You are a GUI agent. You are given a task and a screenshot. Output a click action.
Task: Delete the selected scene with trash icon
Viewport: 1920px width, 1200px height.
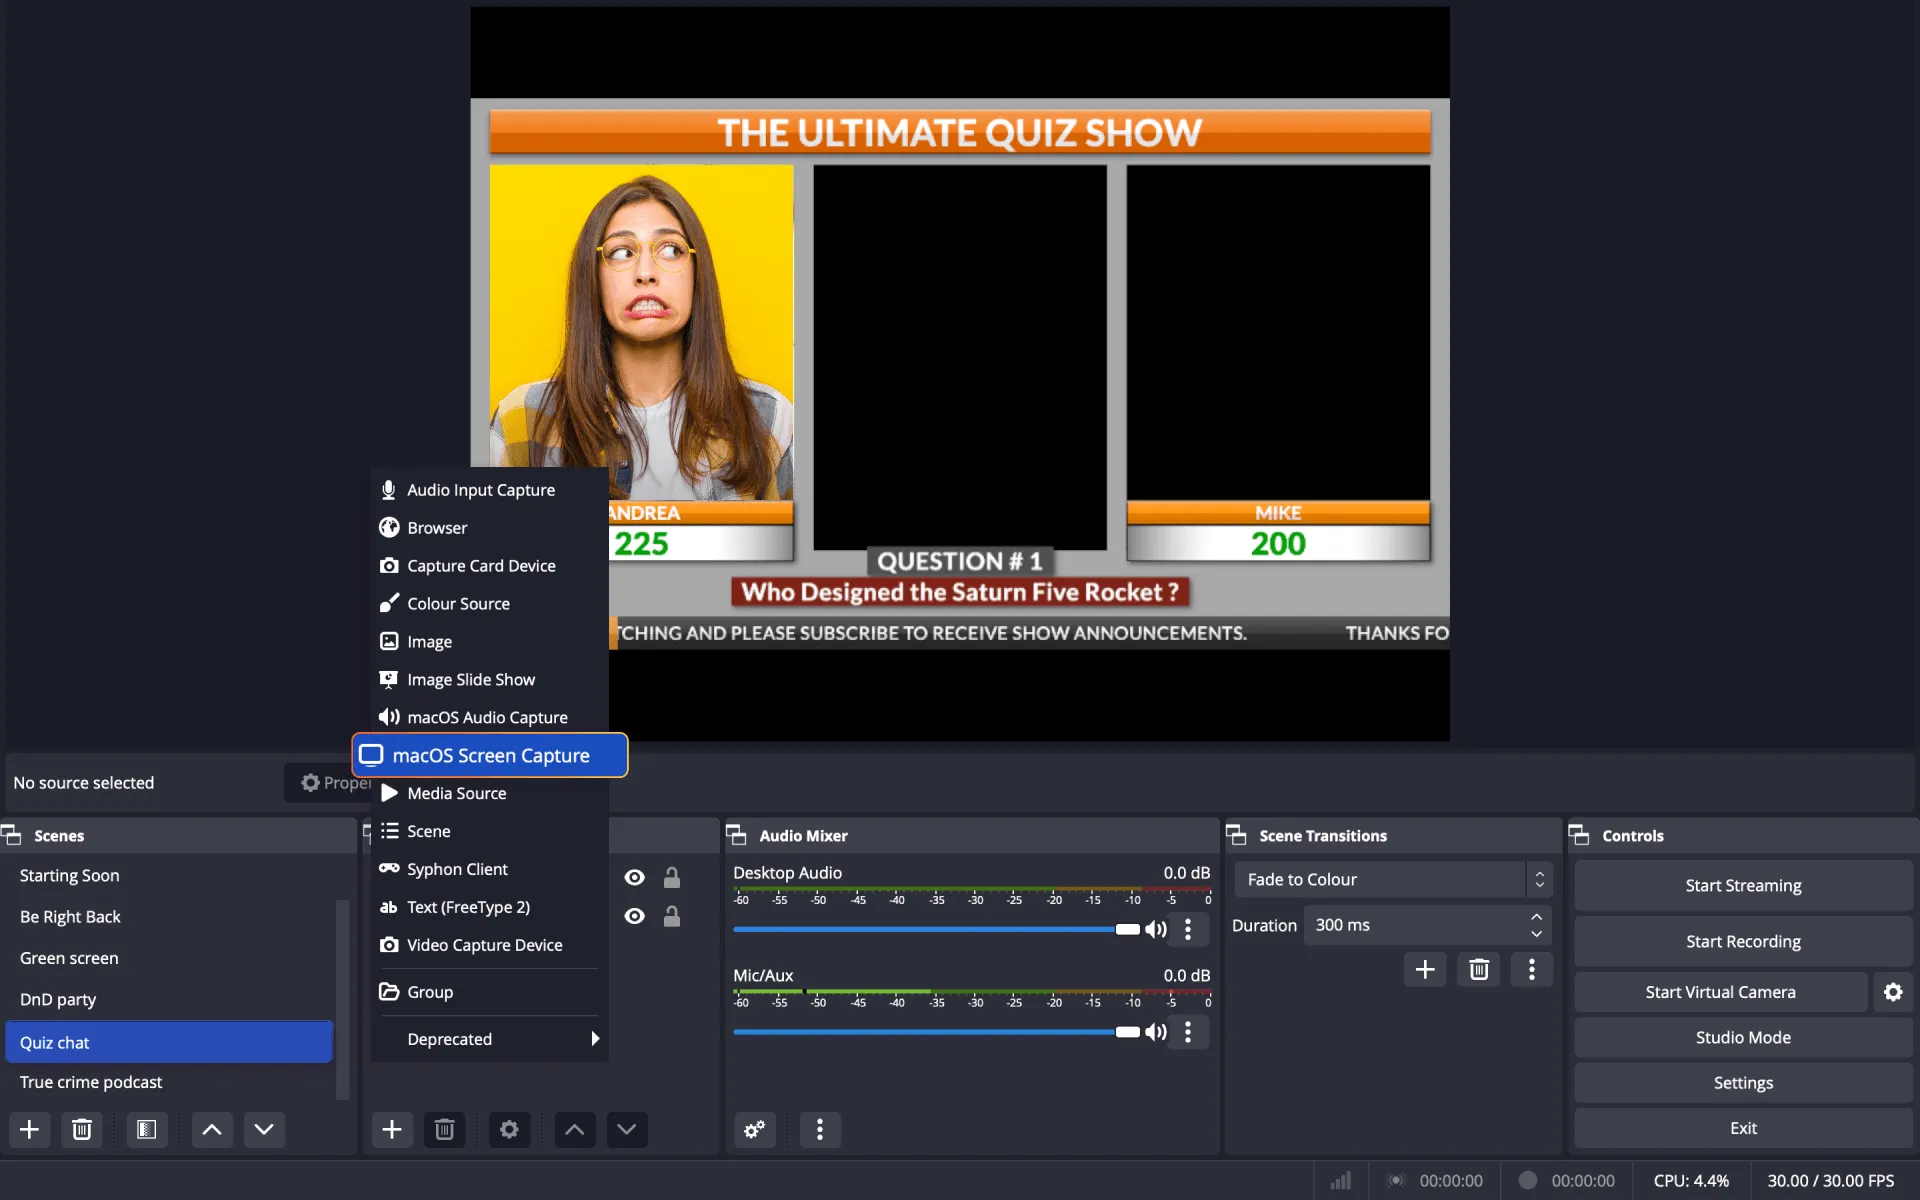click(82, 1129)
